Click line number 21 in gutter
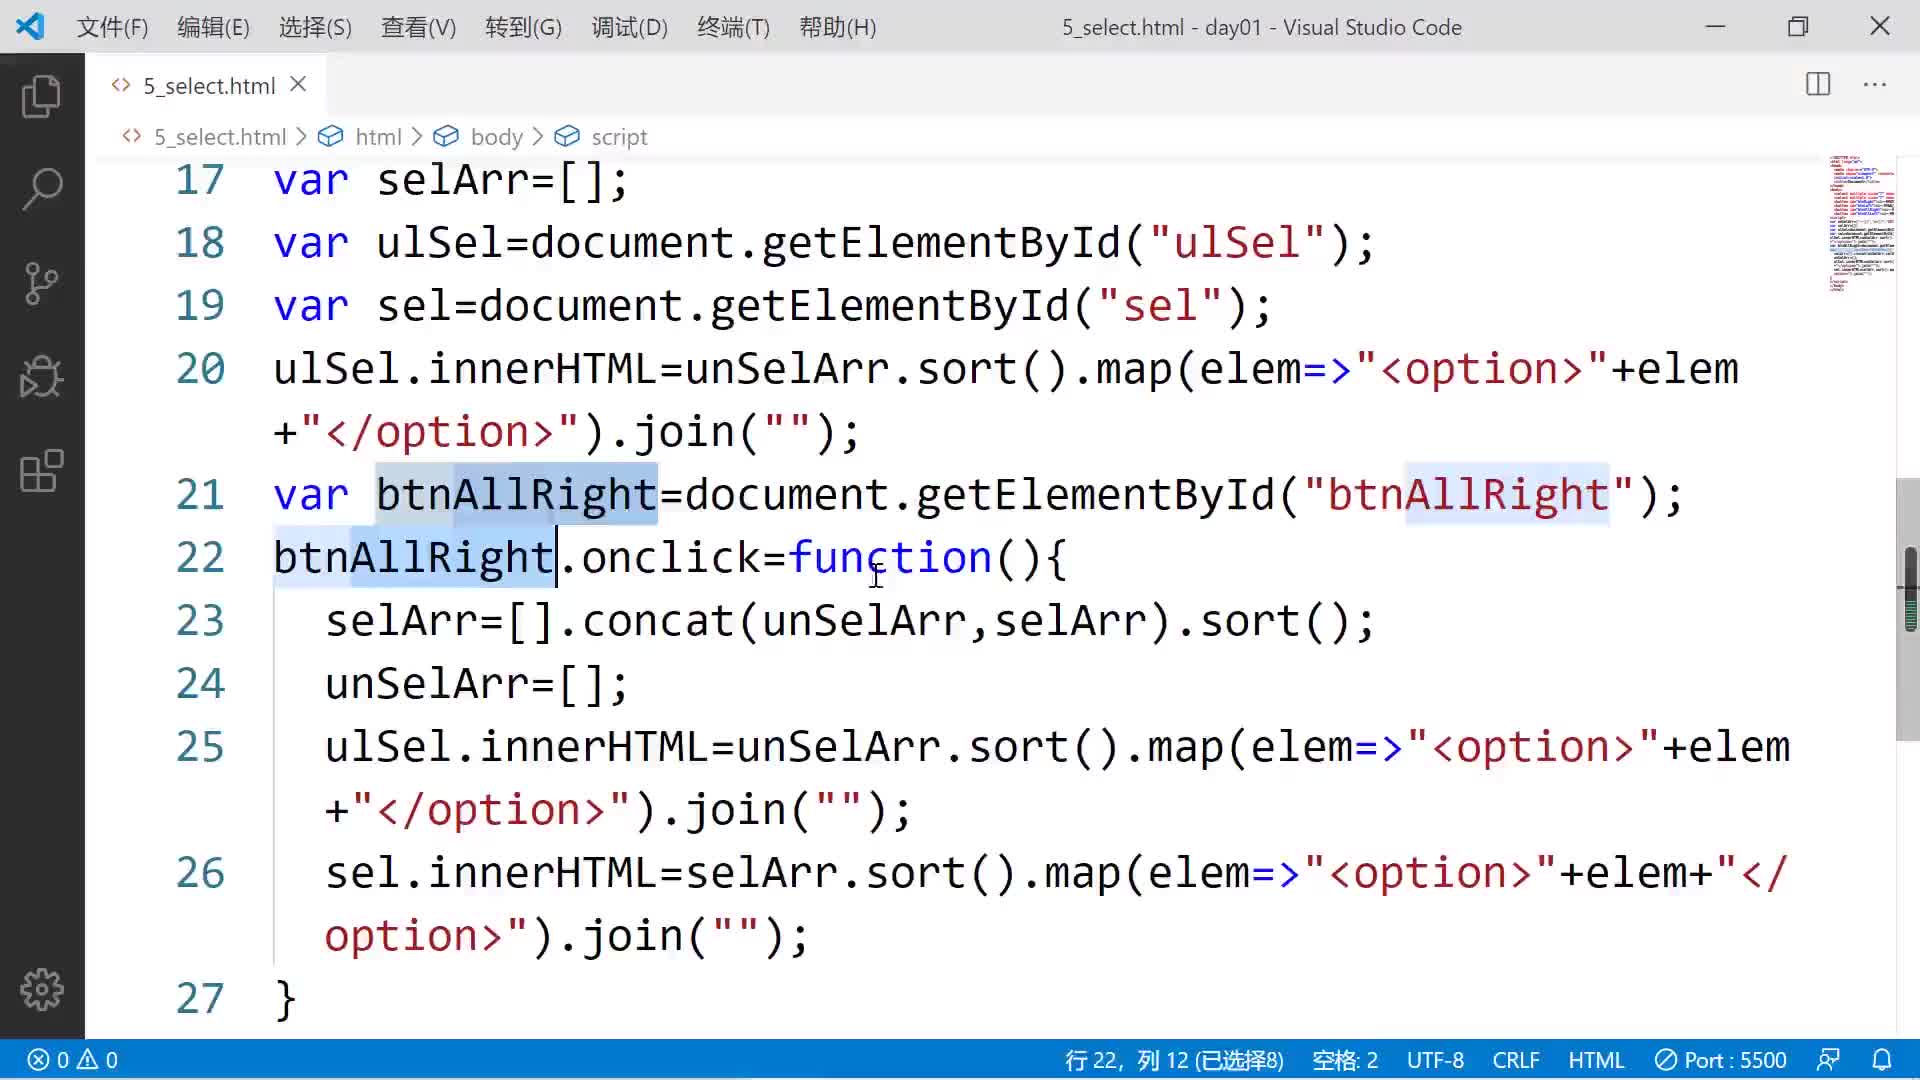1920x1080 pixels. tap(200, 495)
